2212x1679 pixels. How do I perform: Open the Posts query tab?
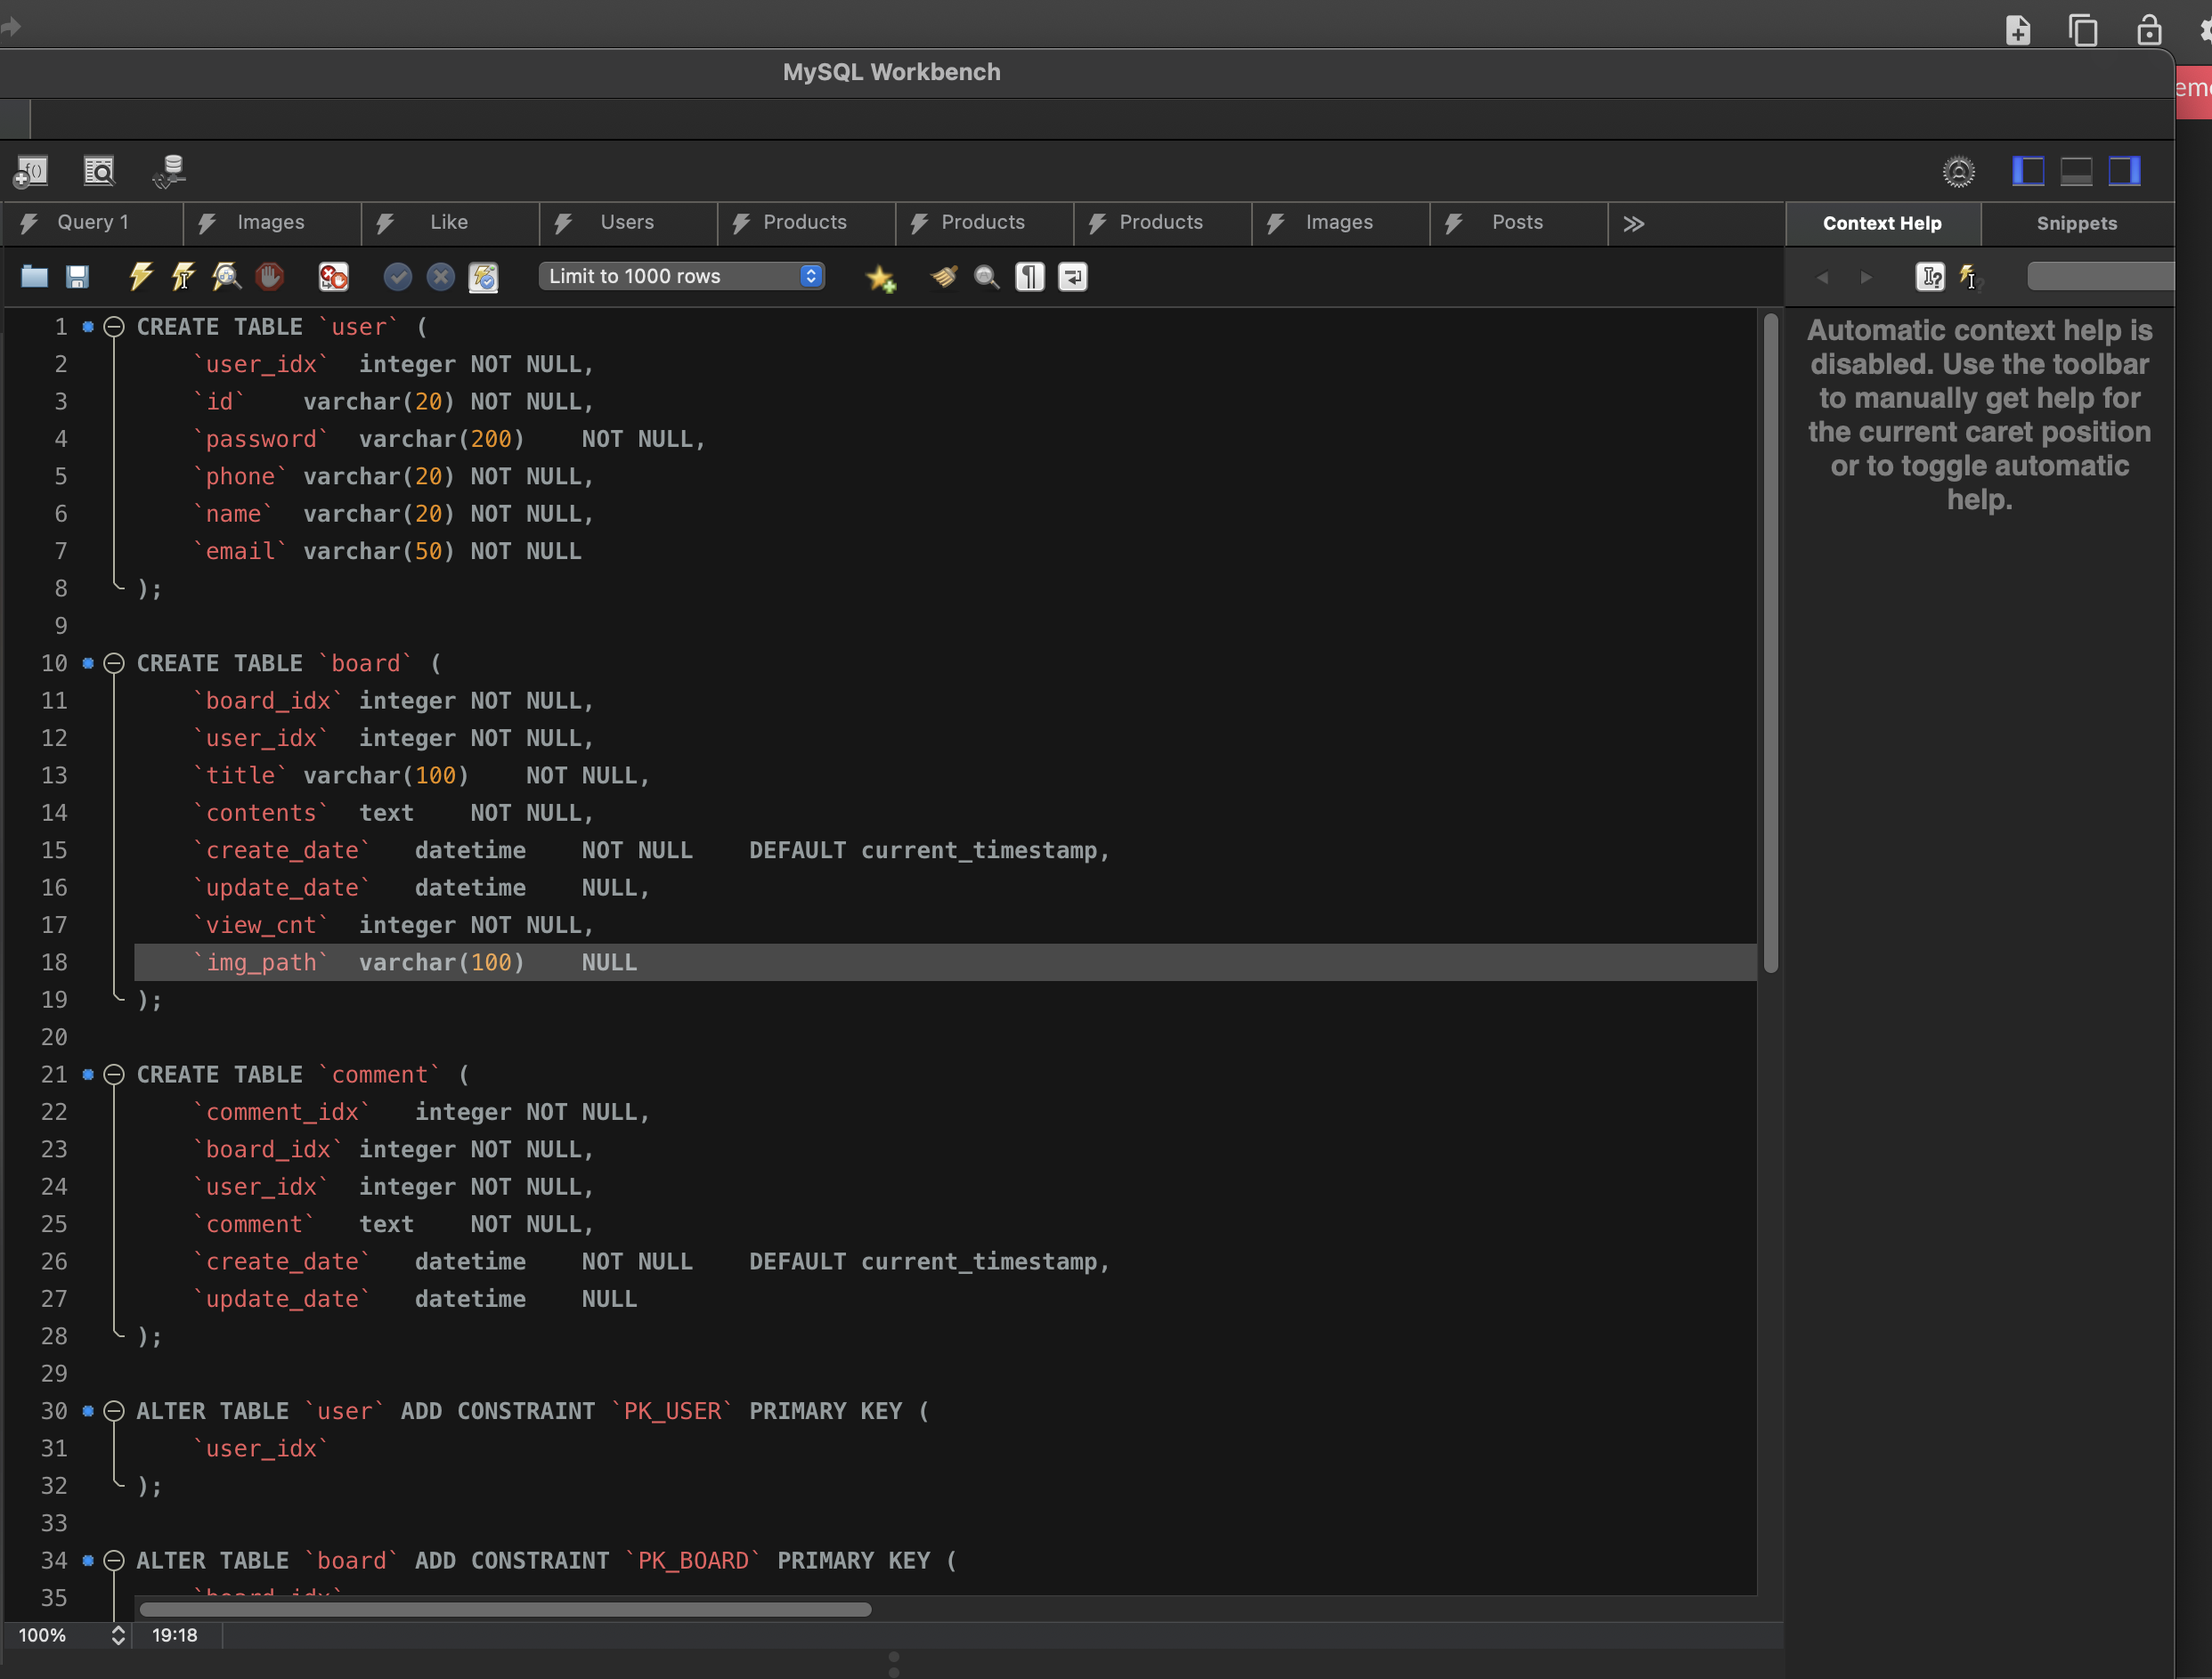(x=1517, y=223)
